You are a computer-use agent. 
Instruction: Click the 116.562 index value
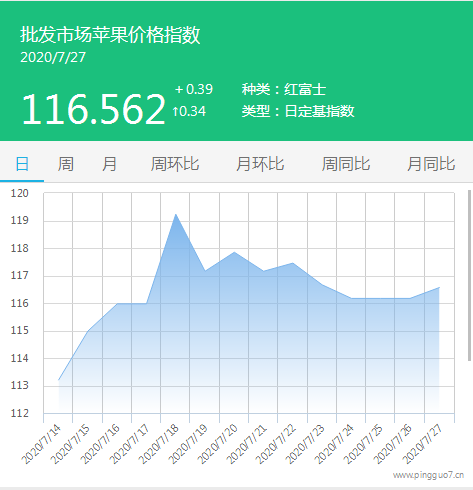(94, 109)
